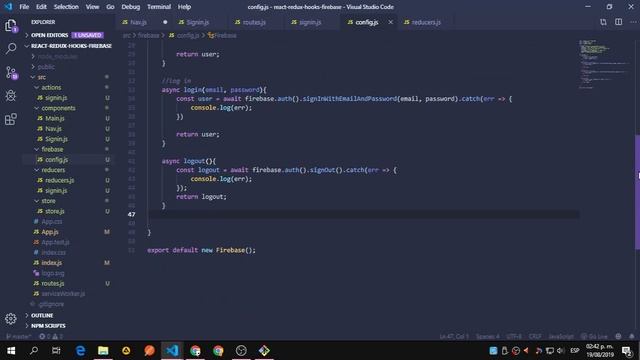Open the View menu
This screenshot has width=640, height=360.
pos(92,7)
